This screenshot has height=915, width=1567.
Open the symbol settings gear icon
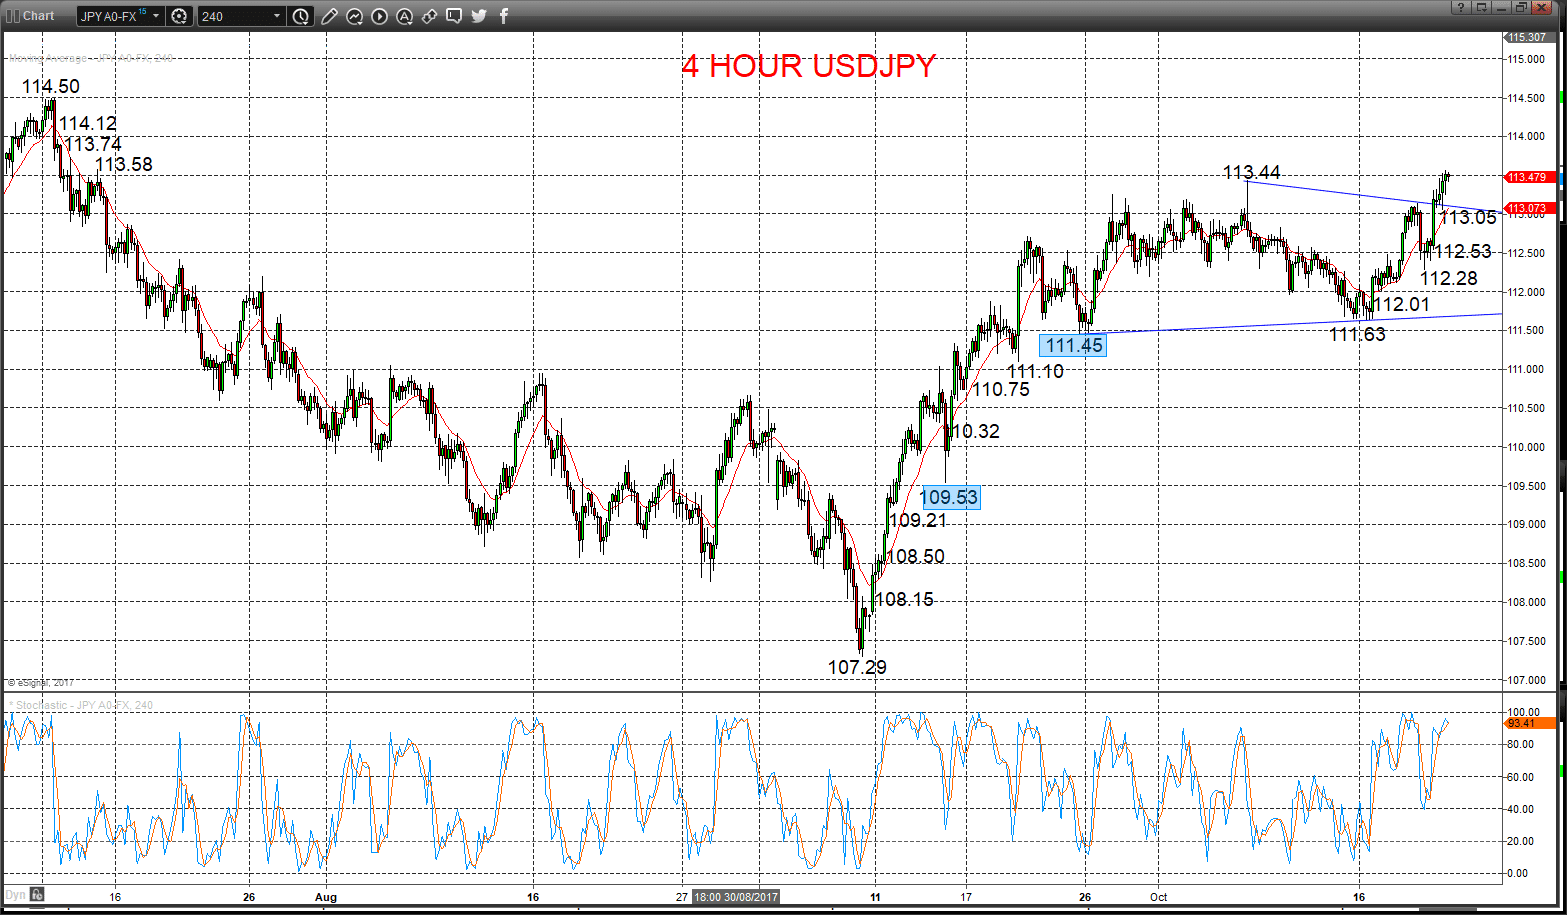179,16
